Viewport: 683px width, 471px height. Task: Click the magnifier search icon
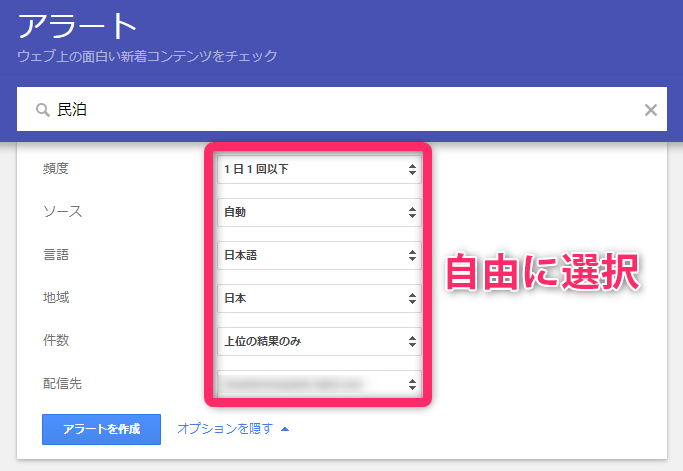coord(43,110)
